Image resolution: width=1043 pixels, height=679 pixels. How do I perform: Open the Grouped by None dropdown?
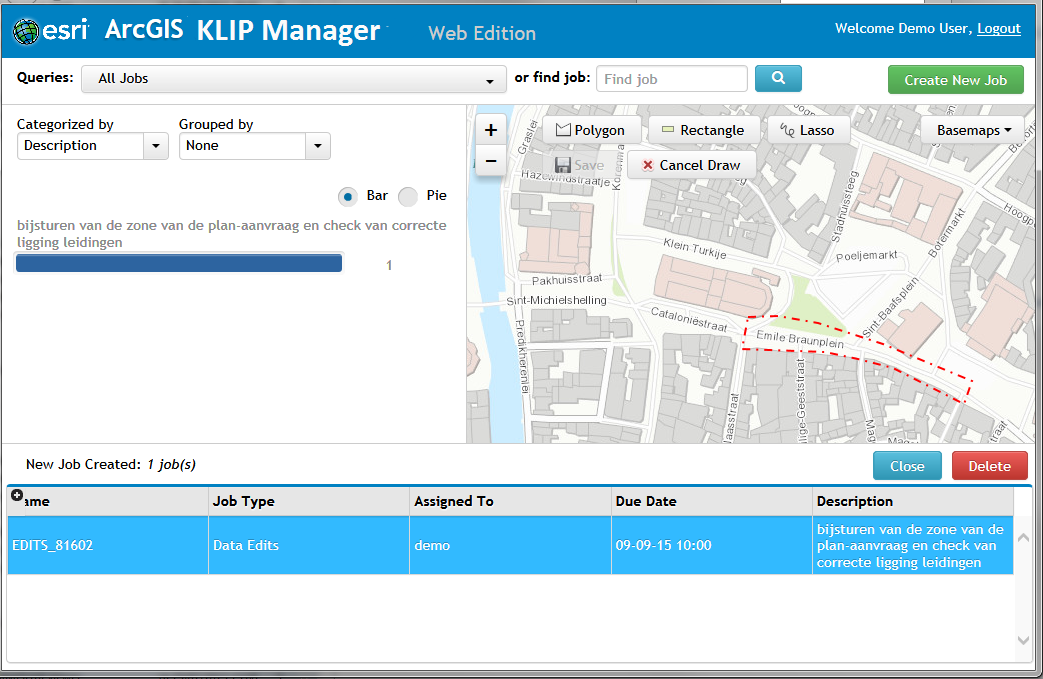click(x=254, y=146)
